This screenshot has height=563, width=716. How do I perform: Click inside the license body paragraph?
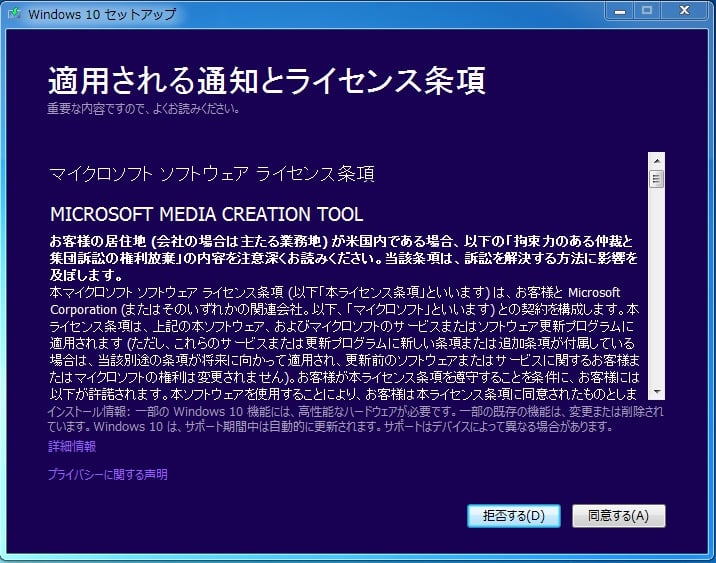[340, 340]
